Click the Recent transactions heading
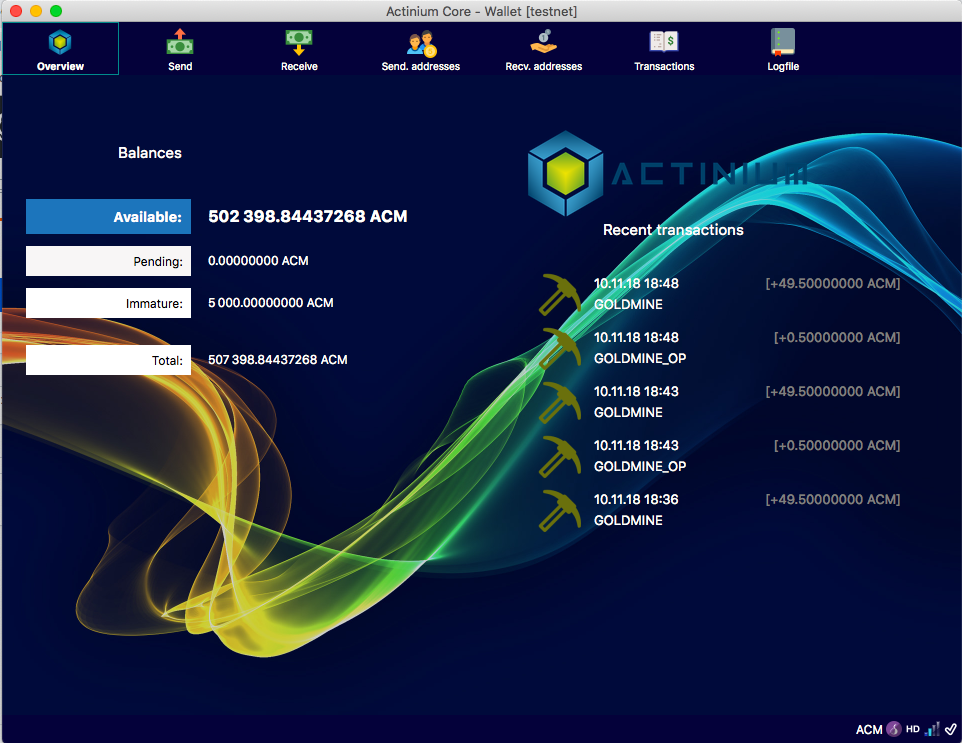The image size is (962, 743). pyautogui.click(x=673, y=230)
